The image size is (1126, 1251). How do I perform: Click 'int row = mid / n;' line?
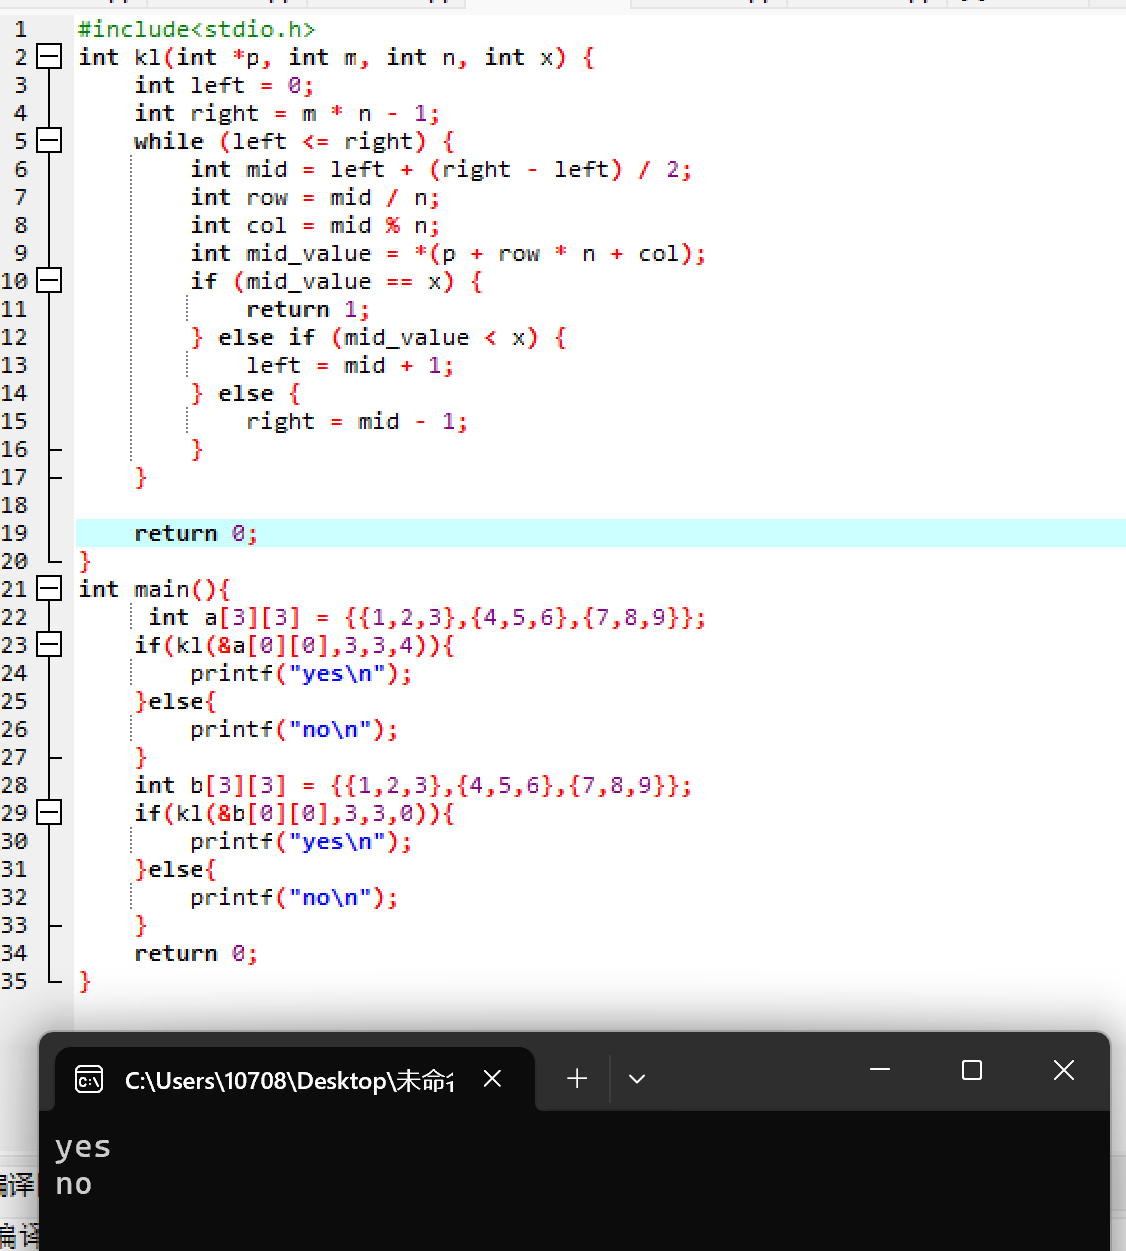click(315, 197)
